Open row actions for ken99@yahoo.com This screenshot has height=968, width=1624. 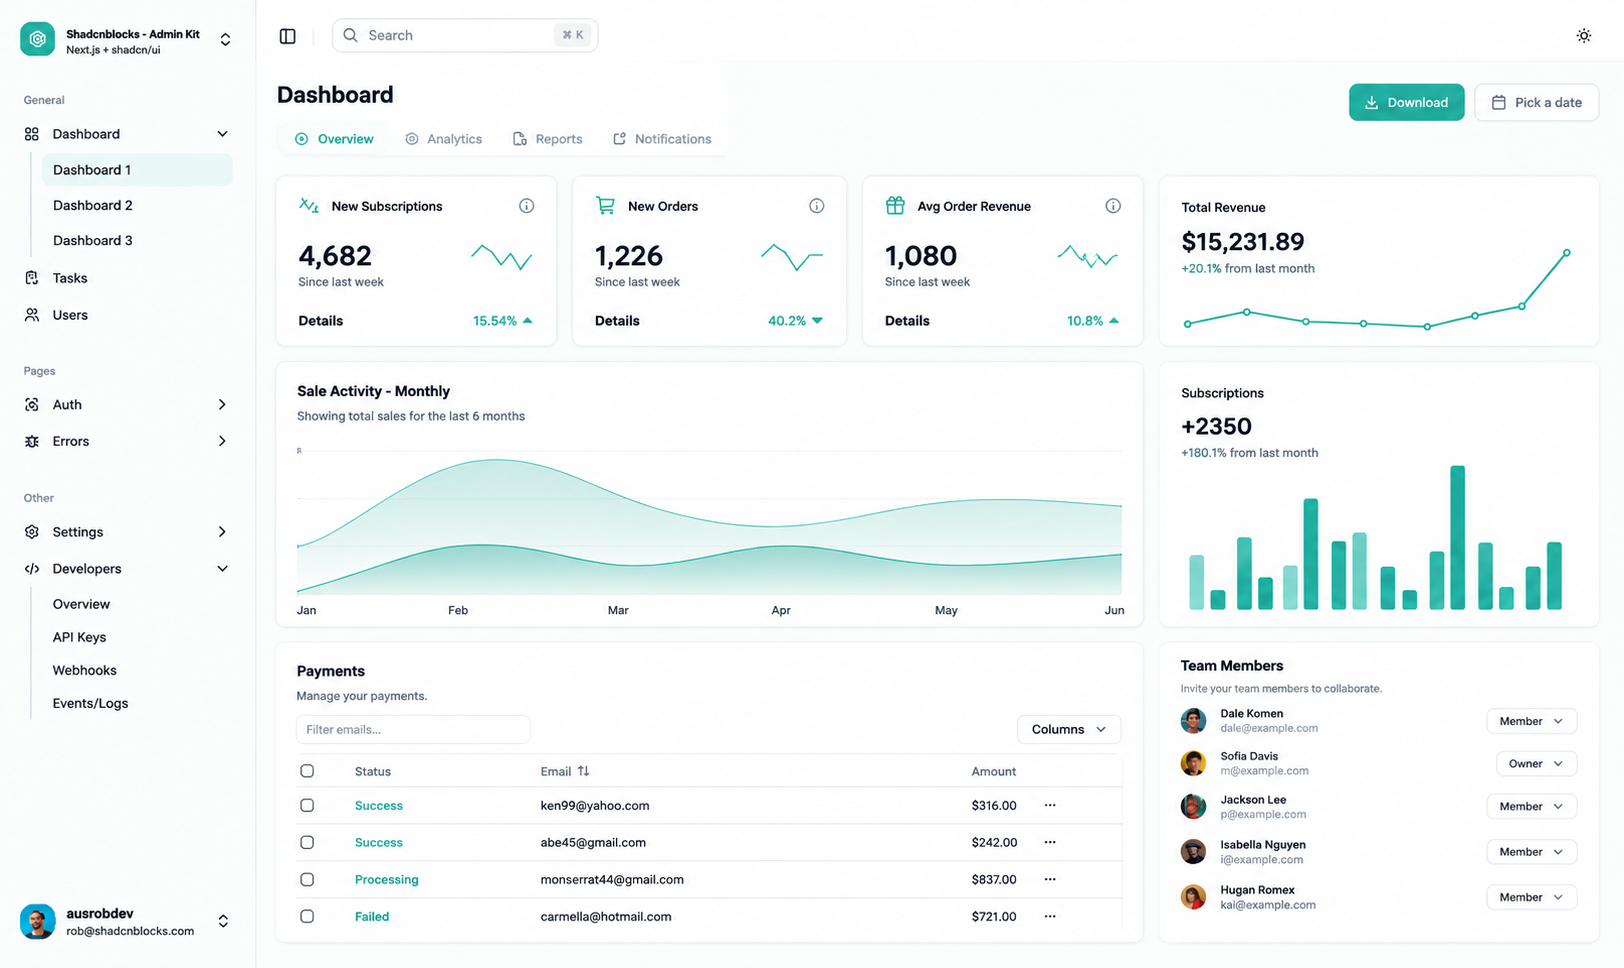click(1050, 805)
